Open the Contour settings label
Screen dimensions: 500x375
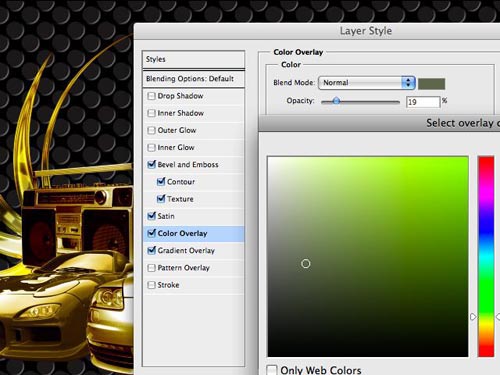pos(181,182)
